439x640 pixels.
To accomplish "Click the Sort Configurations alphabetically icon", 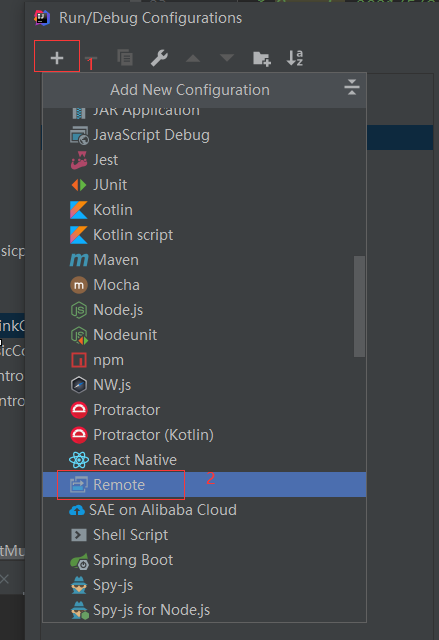I will coord(295,58).
